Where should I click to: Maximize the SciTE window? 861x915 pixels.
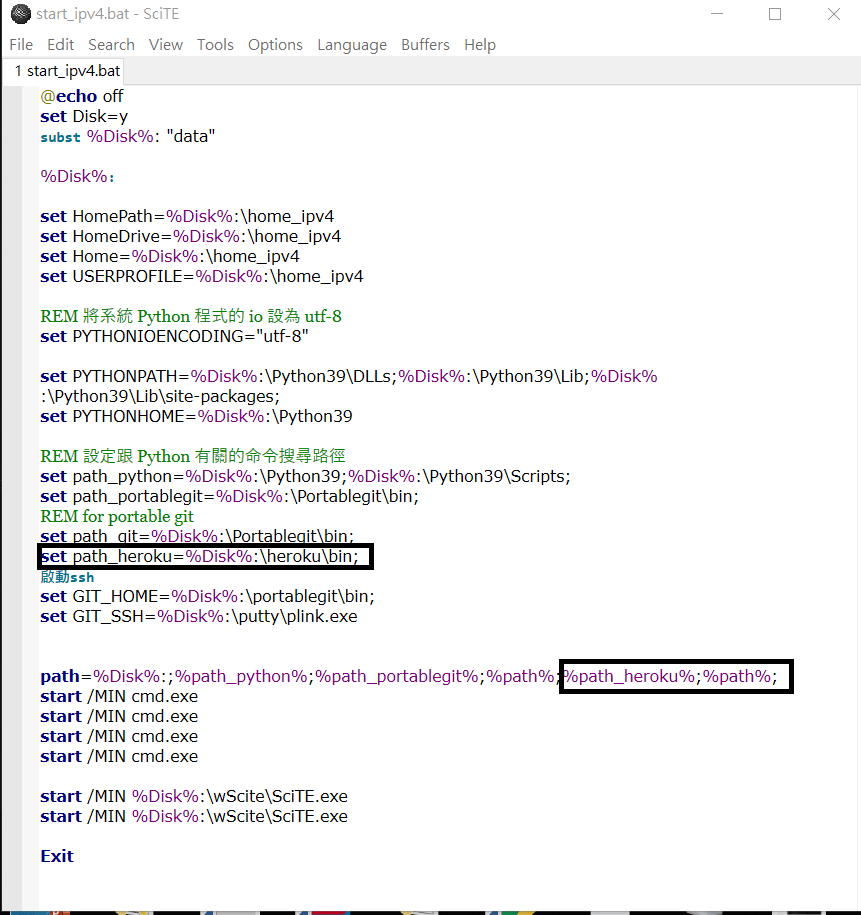(775, 14)
